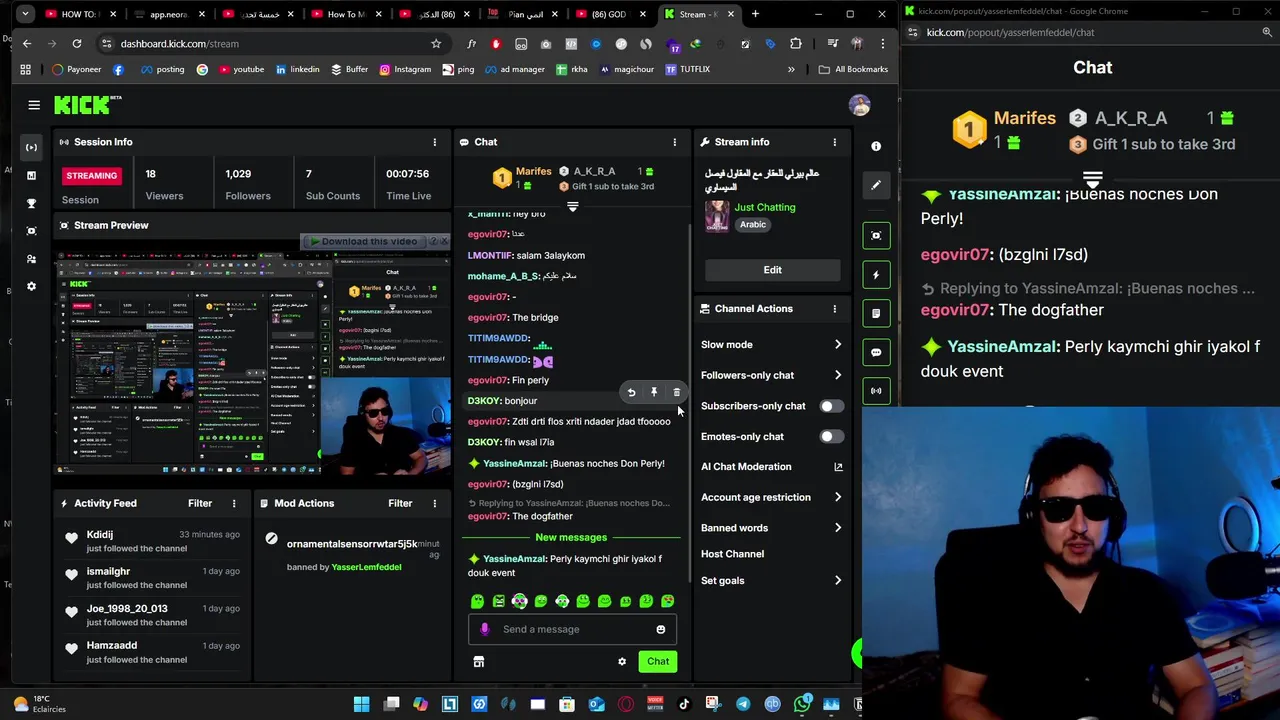This screenshot has height=720, width=1280.
Task: Click in Send a message field
Action: coord(572,629)
